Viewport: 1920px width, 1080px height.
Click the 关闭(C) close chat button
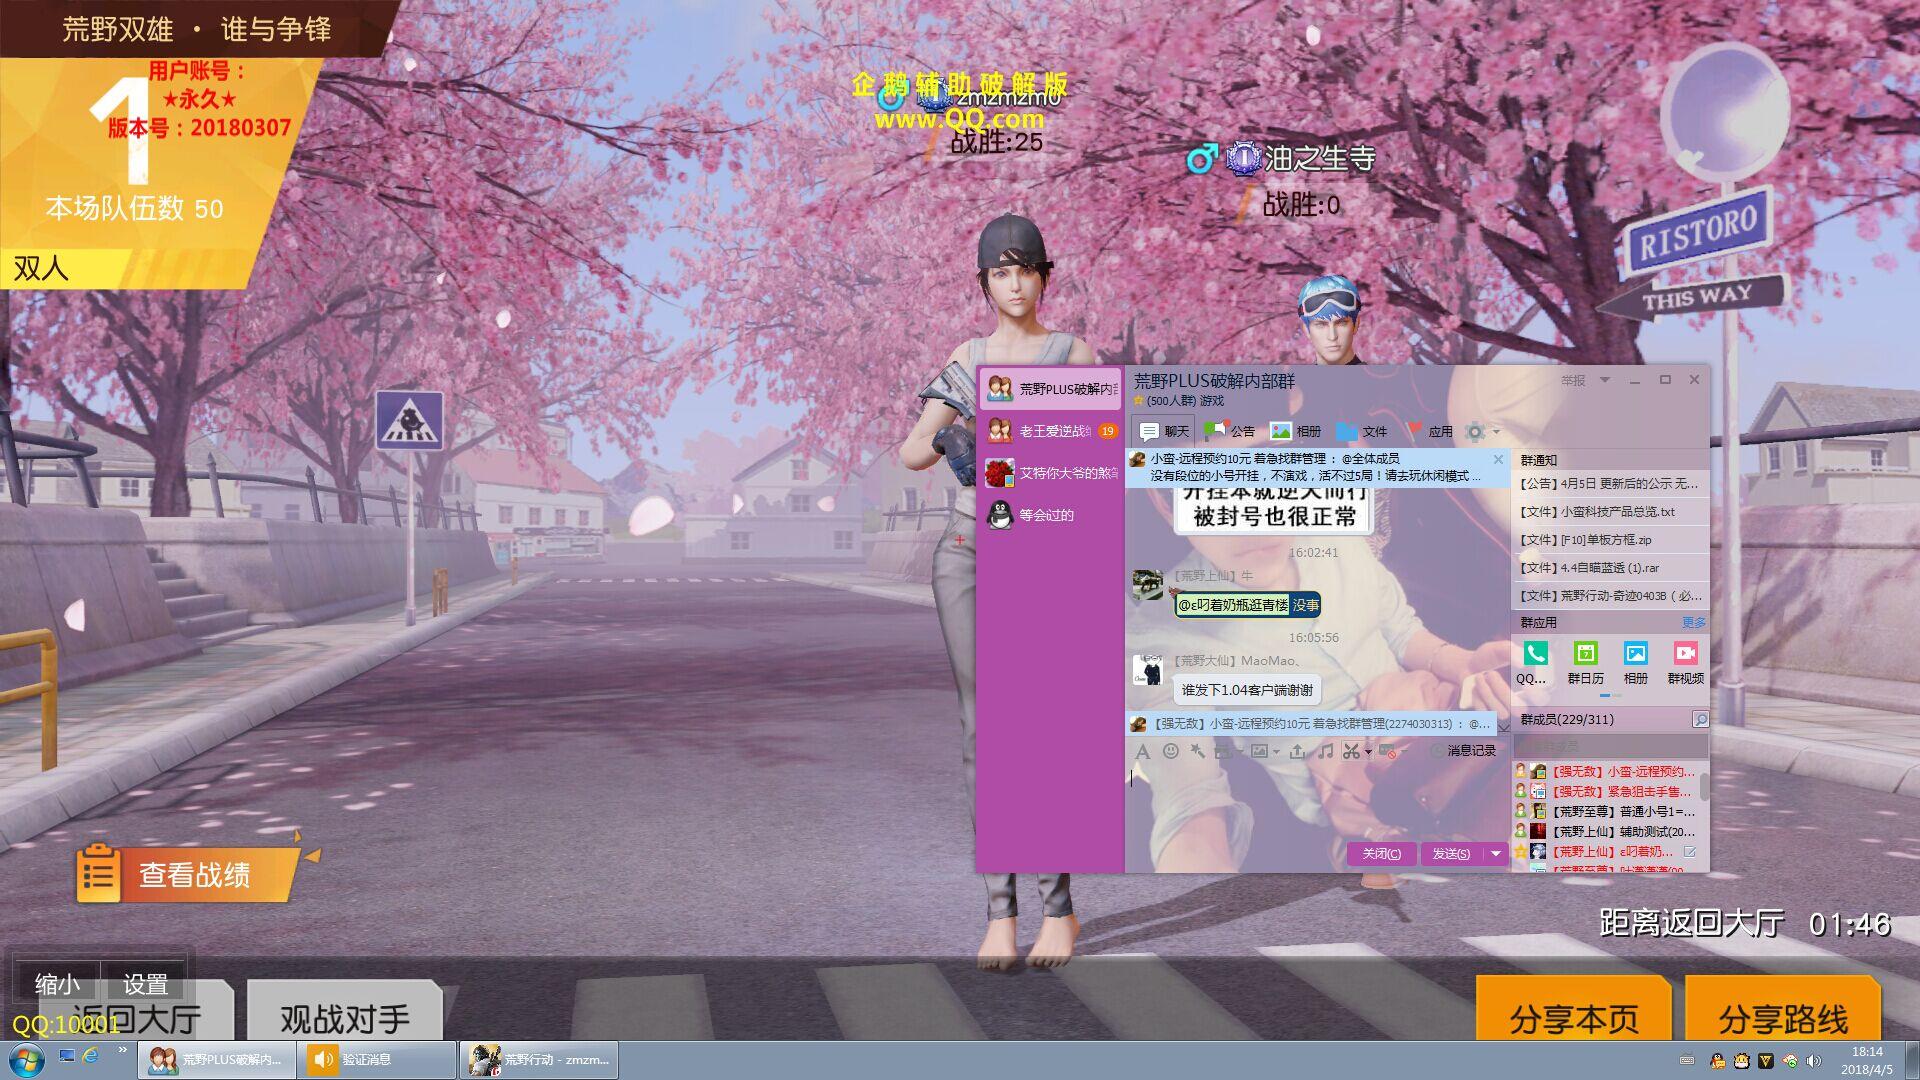(1381, 853)
